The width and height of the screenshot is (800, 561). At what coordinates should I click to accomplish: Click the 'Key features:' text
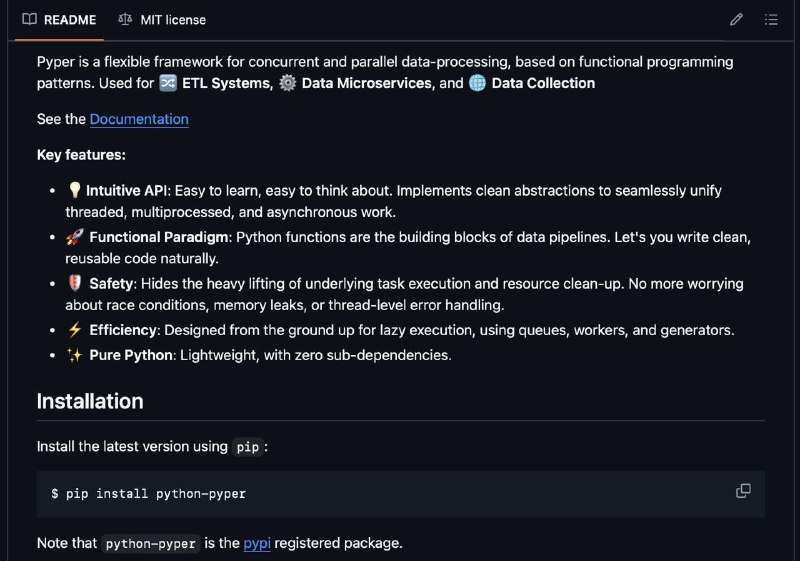(81, 155)
